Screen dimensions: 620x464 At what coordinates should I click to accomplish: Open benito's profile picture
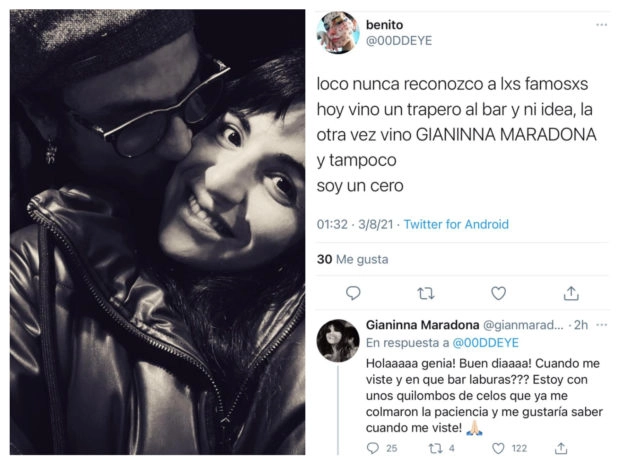(x=338, y=32)
